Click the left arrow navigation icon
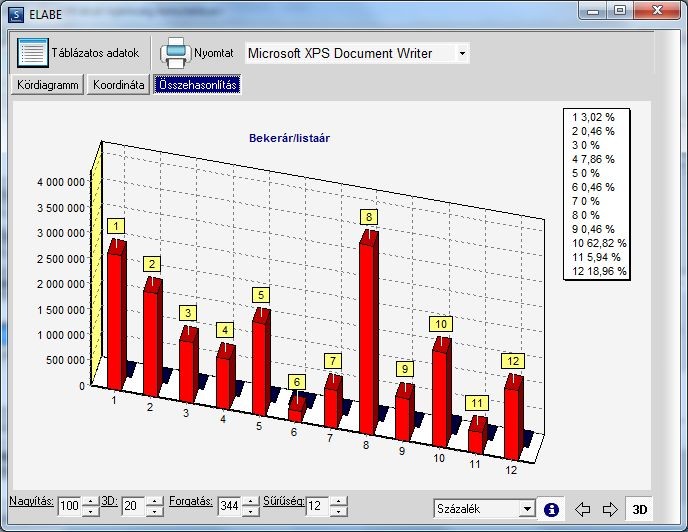The height and width of the screenshot is (532, 688). coord(582,509)
